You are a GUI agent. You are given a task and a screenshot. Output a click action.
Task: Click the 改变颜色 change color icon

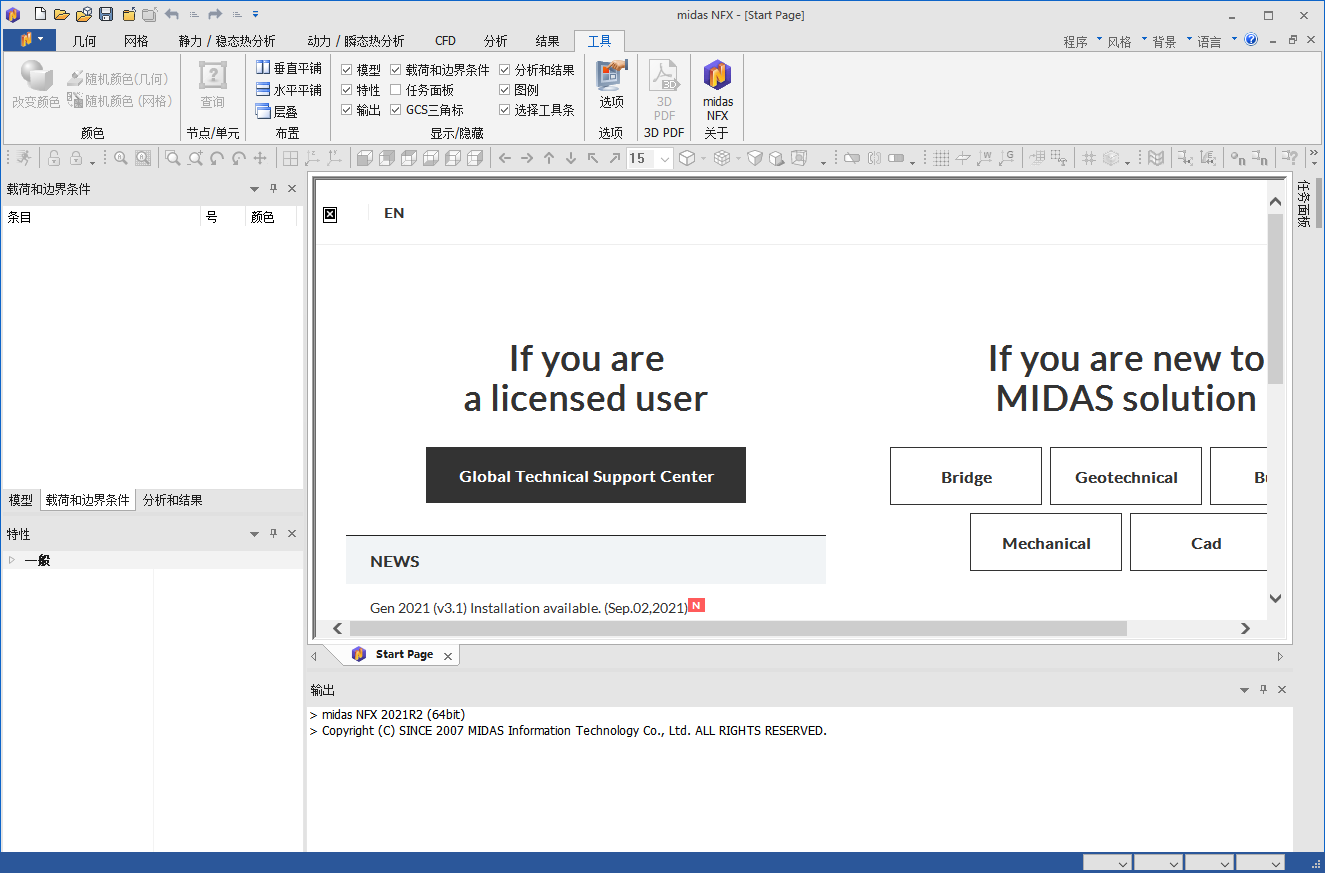[x=36, y=85]
